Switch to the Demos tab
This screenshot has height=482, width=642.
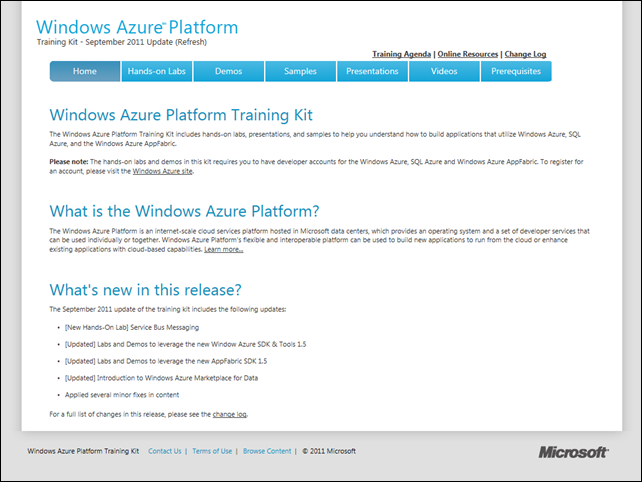pos(229,71)
